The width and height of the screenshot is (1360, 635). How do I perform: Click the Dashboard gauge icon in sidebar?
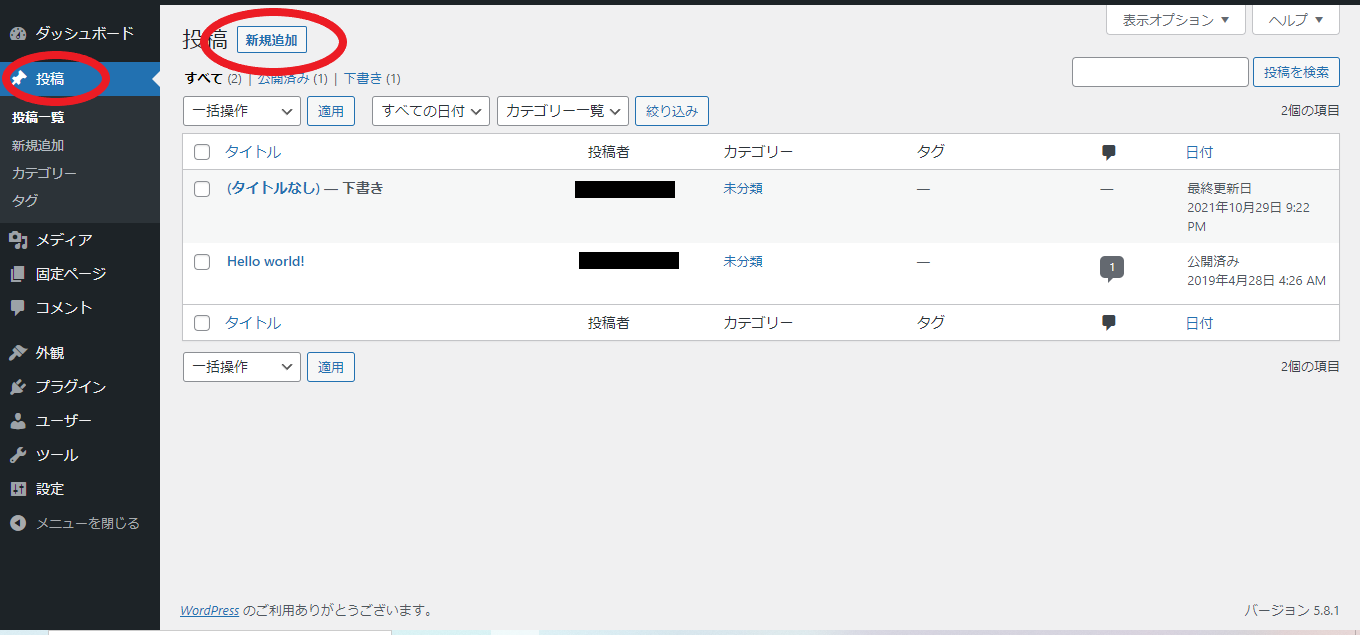(18, 34)
